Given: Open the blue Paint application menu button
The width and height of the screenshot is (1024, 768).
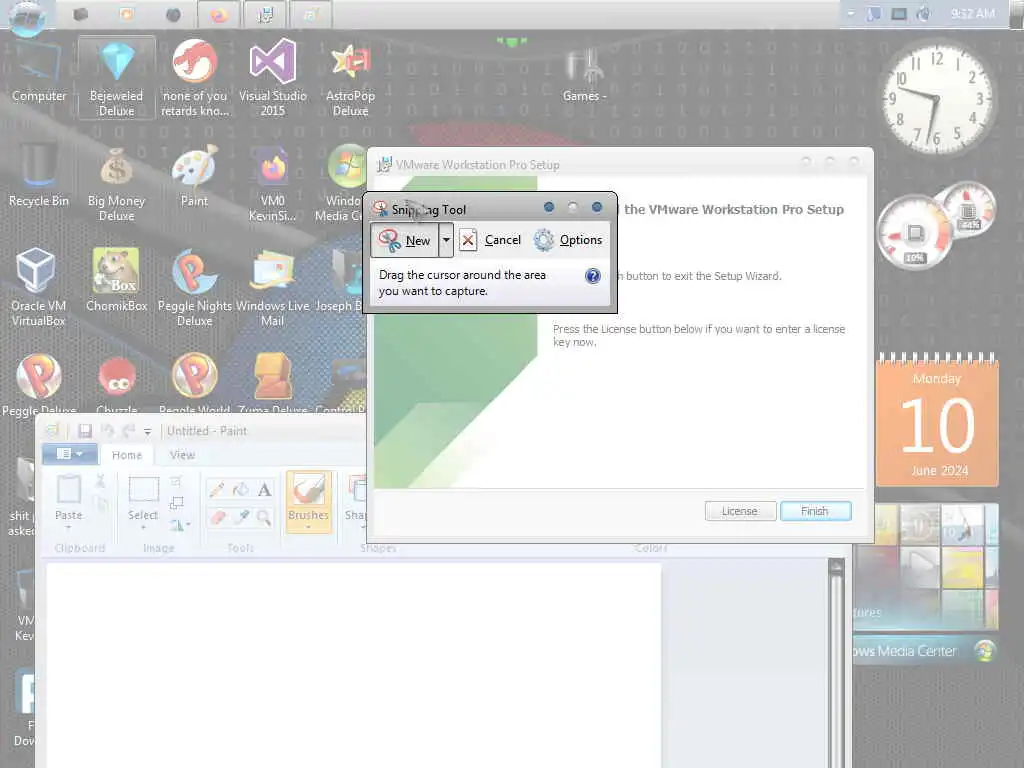Looking at the screenshot, I should (x=69, y=454).
